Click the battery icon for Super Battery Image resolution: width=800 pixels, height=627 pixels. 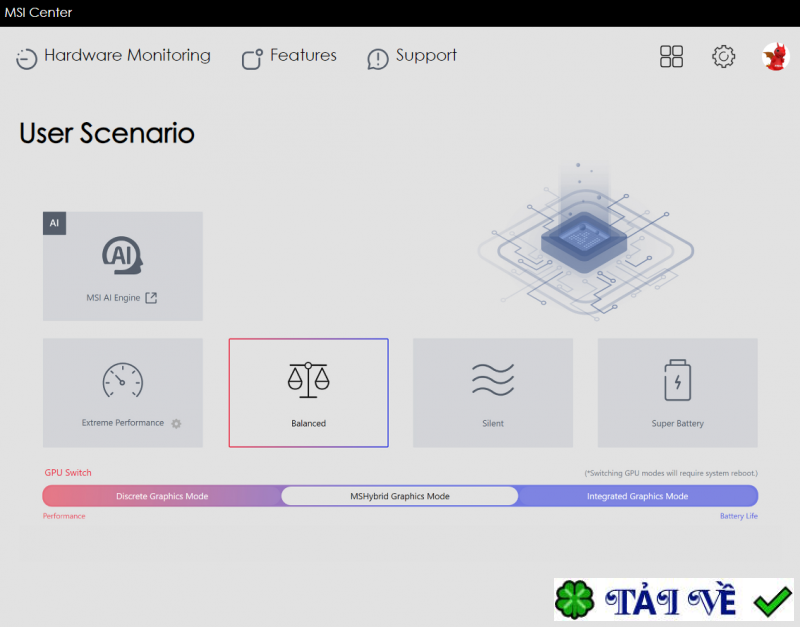point(678,380)
